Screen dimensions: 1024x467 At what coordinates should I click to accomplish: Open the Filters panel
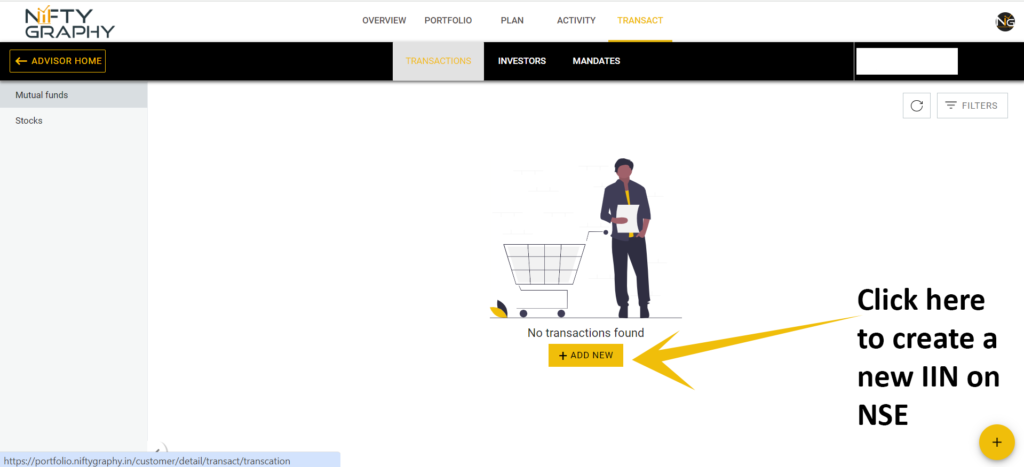[972, 106]
